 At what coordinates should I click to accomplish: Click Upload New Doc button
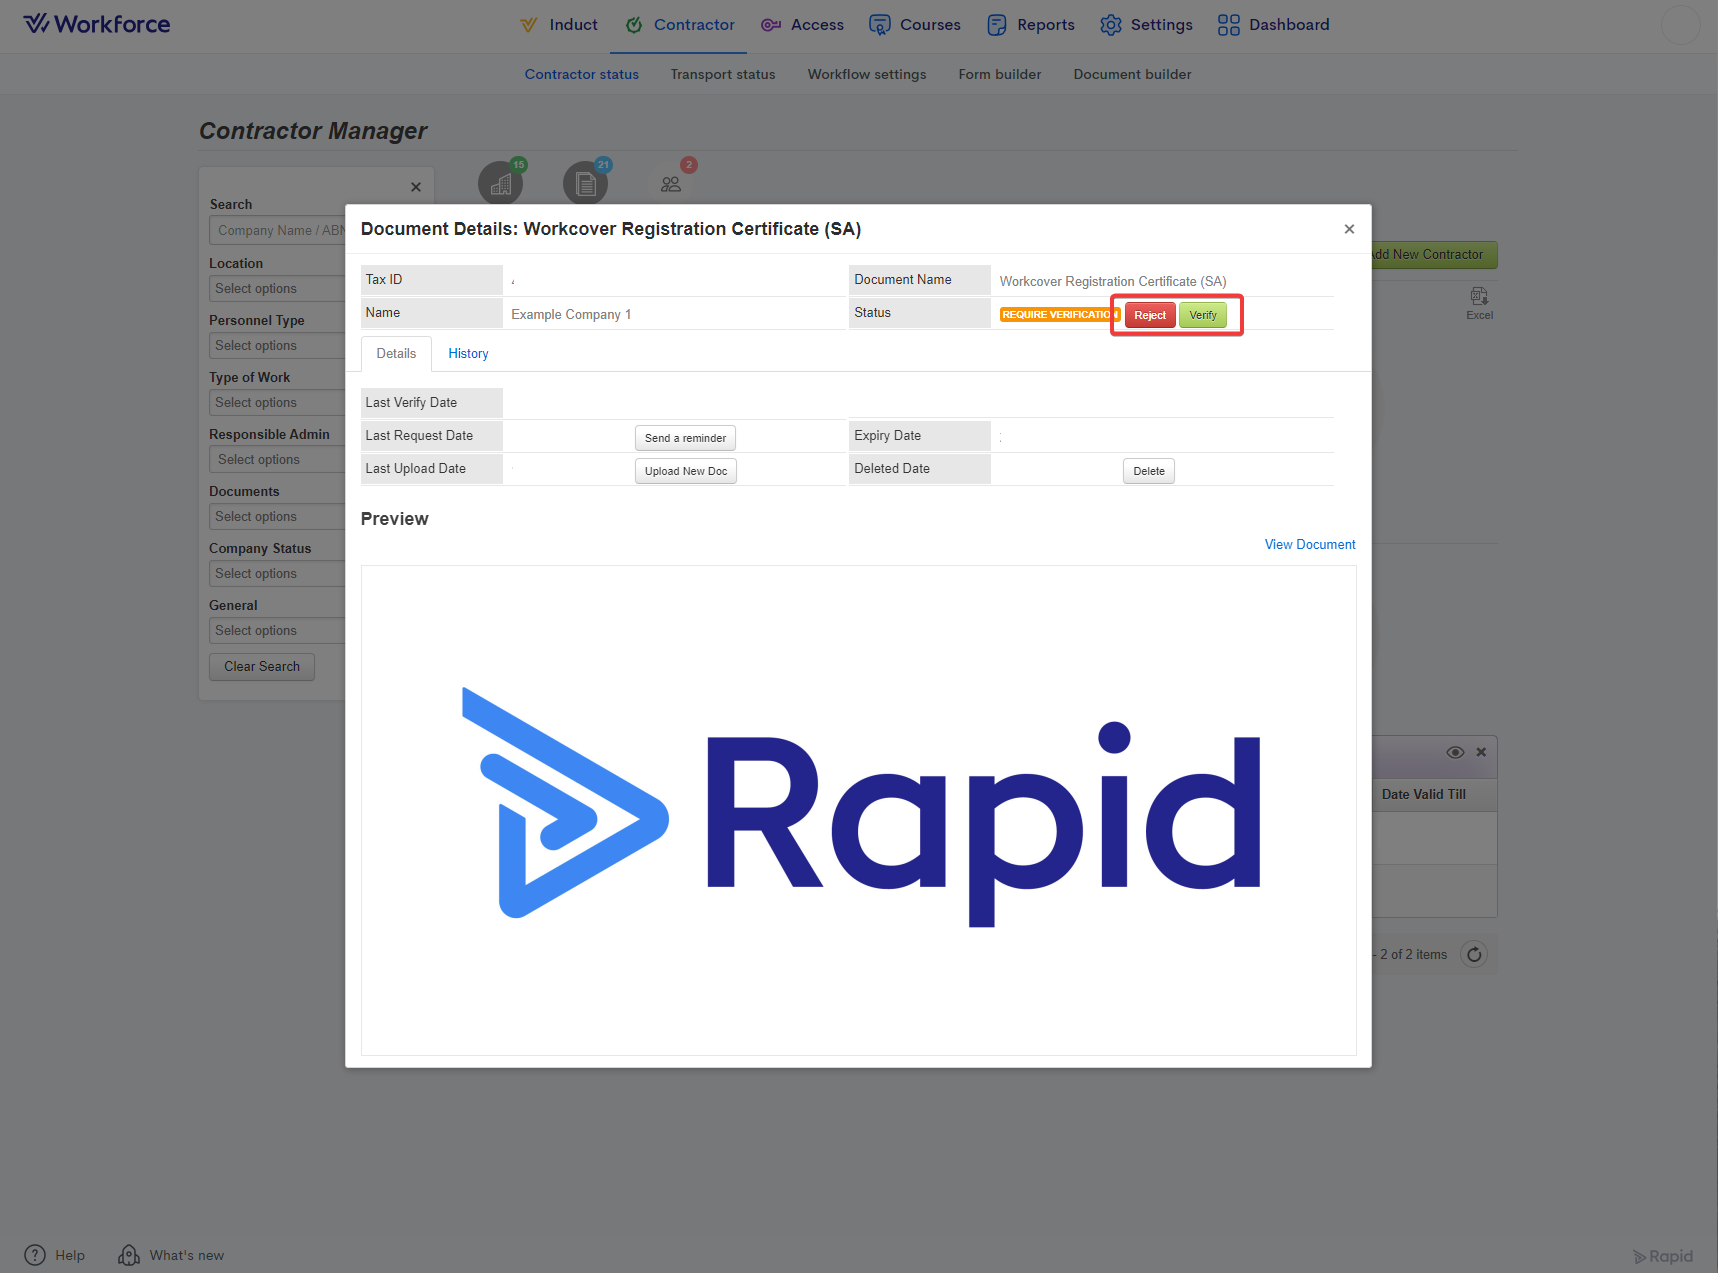[686, 471]
